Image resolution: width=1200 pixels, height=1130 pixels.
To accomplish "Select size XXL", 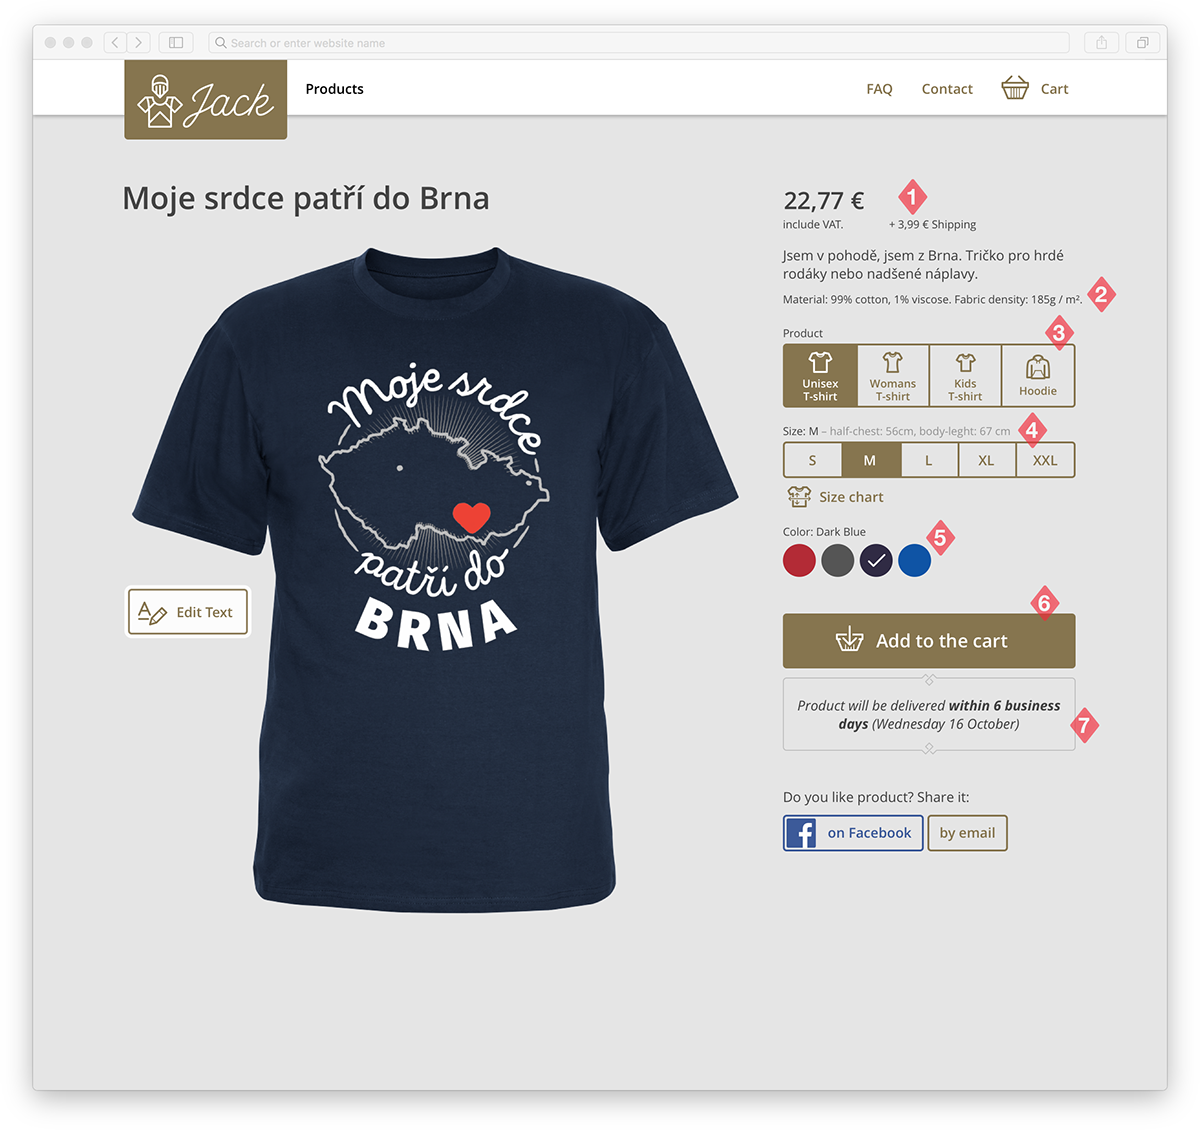I will [1045, 460].
